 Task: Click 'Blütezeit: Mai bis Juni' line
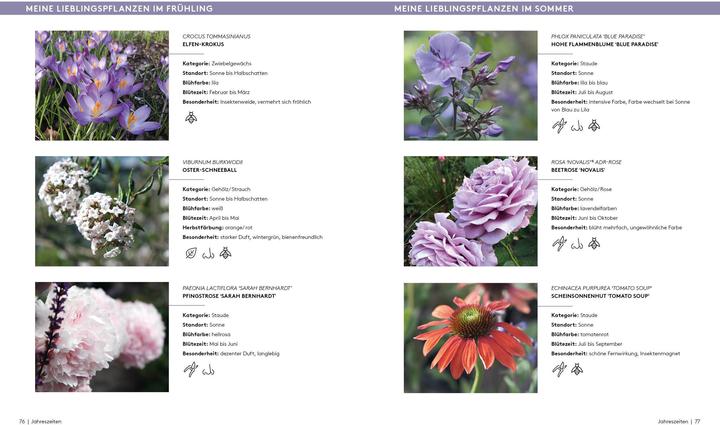(x=210, y=344)
